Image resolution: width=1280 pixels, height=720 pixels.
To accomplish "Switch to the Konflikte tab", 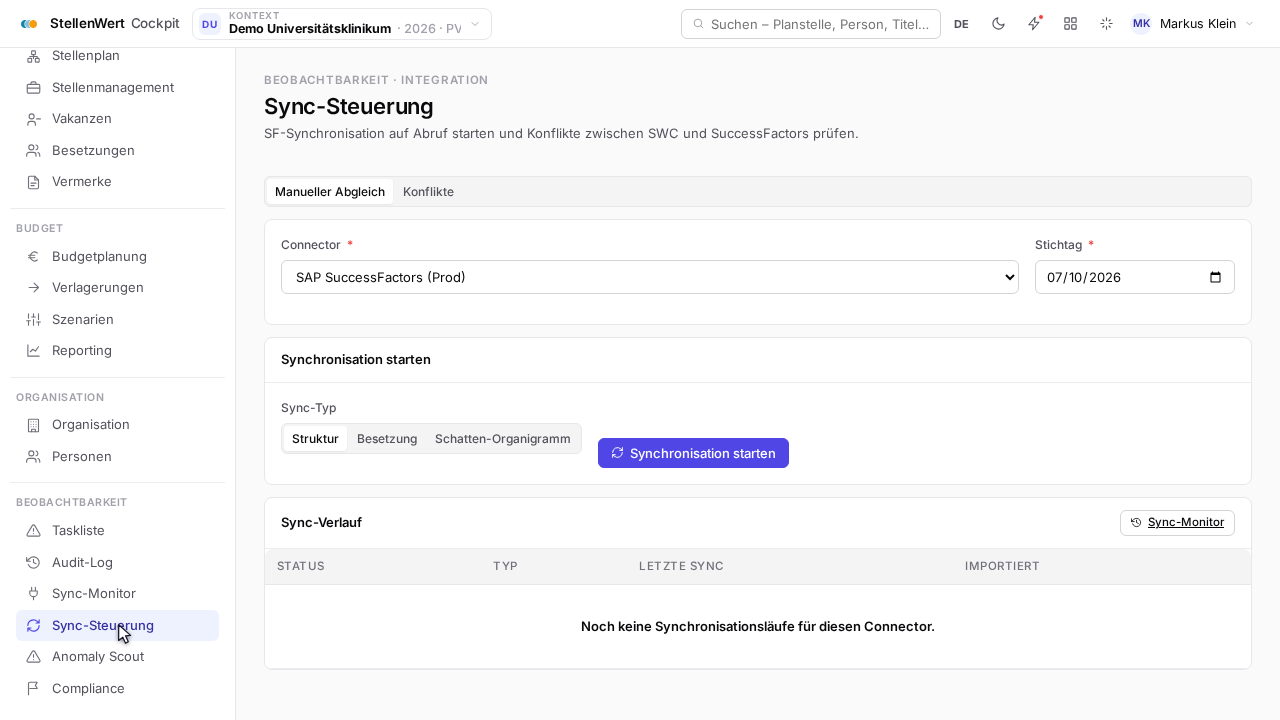I will 428,192.
